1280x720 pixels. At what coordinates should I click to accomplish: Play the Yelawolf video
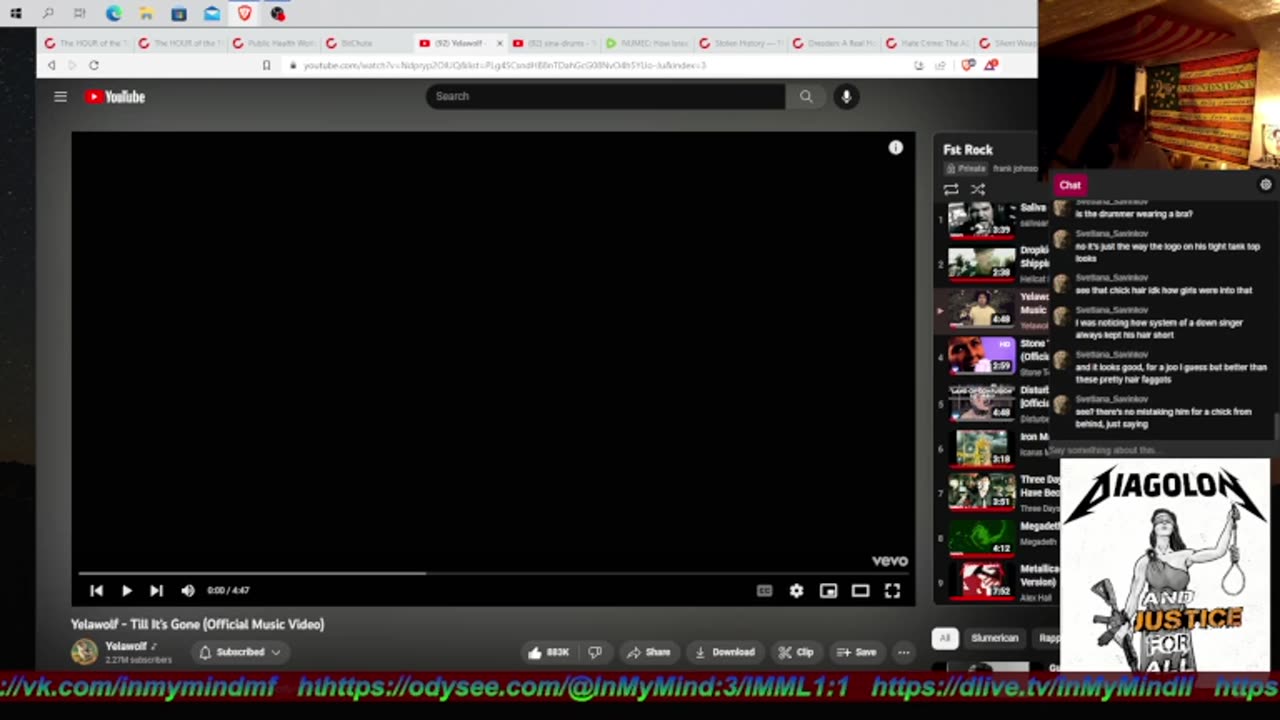pyautogui.click(x=127, y=591)
